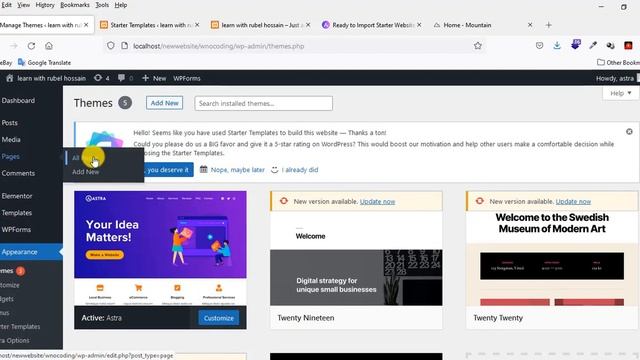Open Elementor in the sidebar
Viewport: 640px width, 360px height.
click(x=17, y=196)
